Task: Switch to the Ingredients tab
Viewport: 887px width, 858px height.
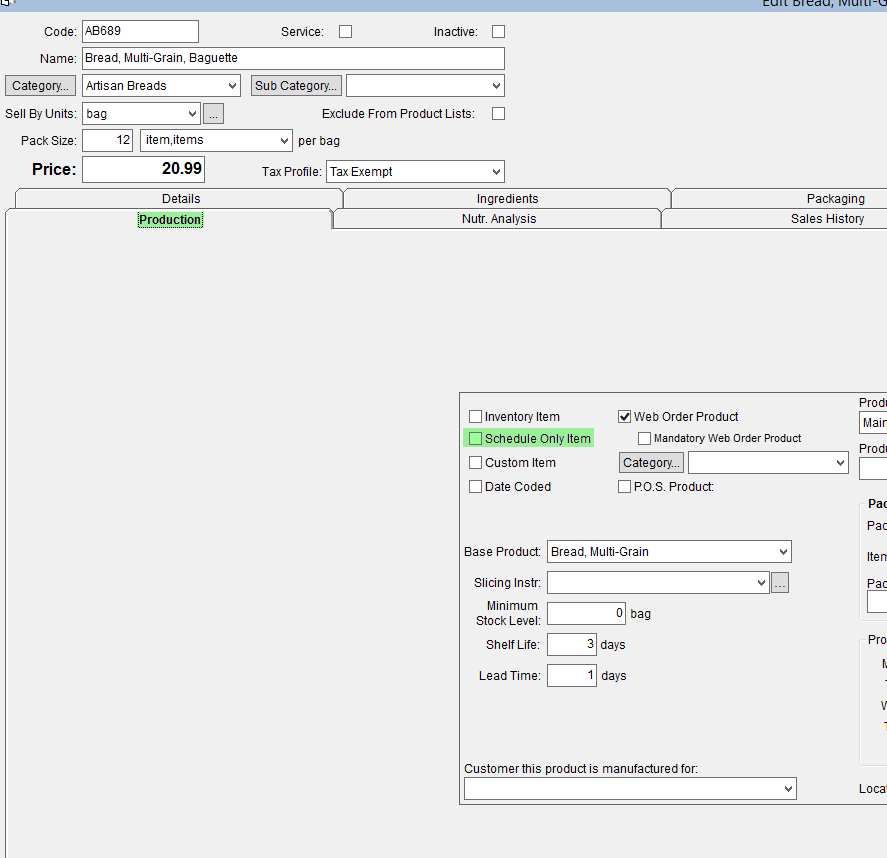Action: (507, 199)
